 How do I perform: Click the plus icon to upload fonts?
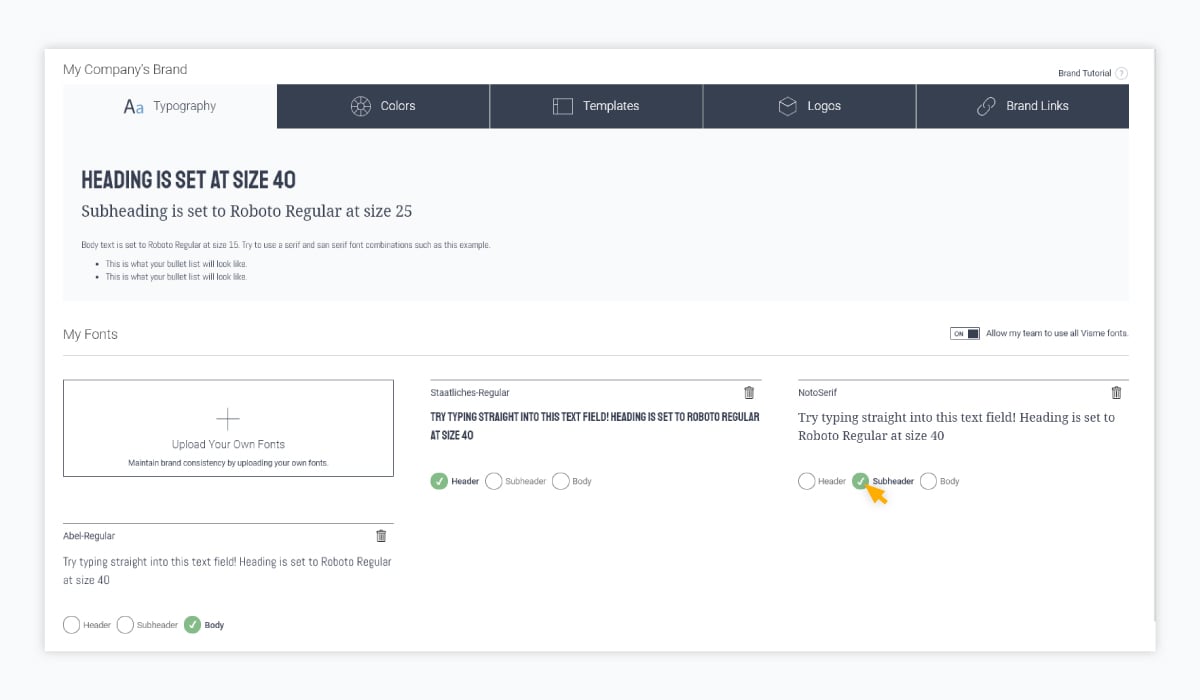click(x=228, y=419)
